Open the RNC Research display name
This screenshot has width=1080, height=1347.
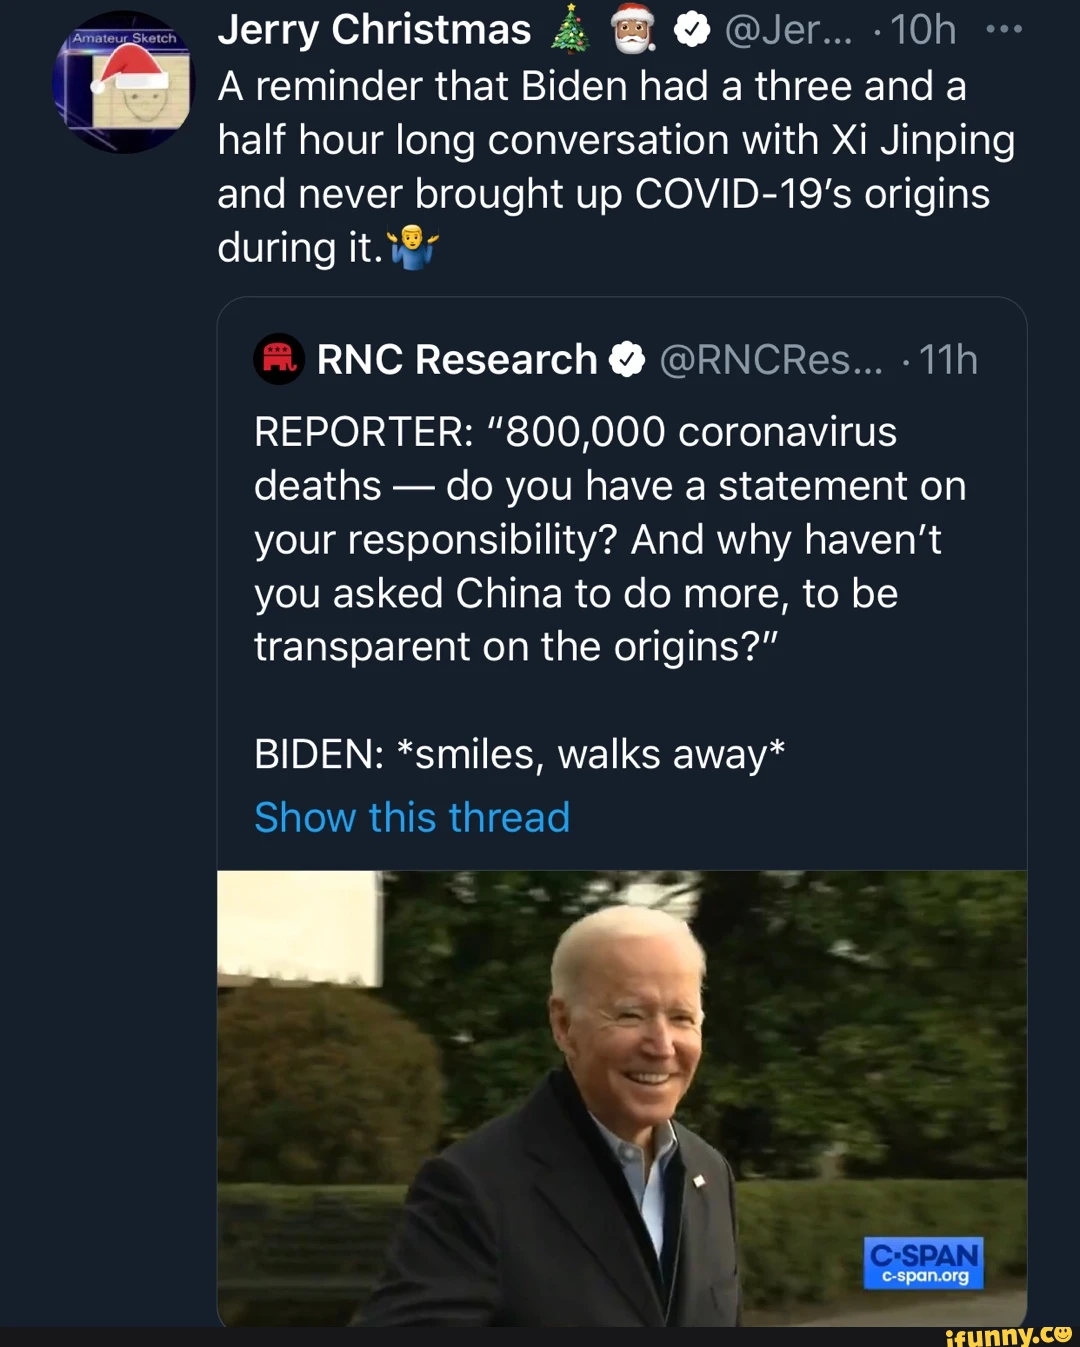[457, 360]
